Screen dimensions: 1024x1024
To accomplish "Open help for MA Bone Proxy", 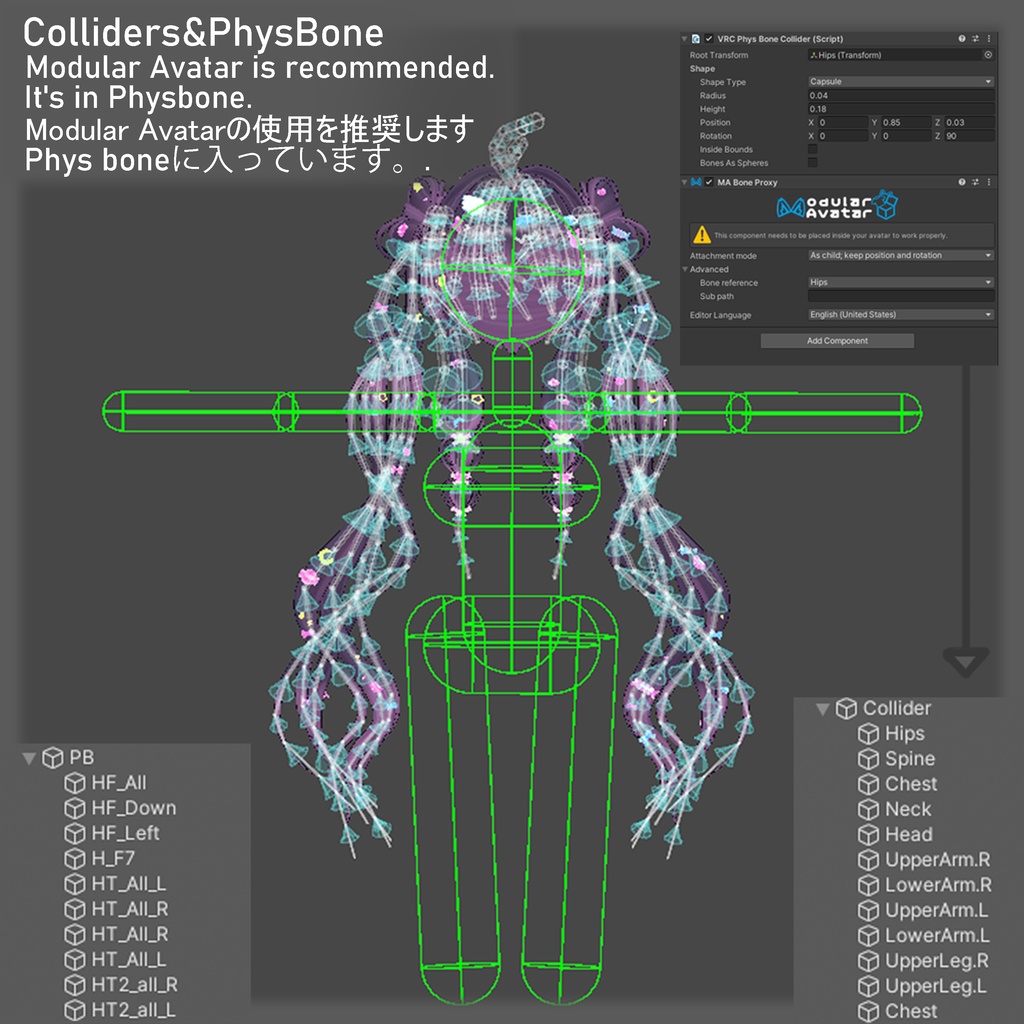I will point(962,182).
